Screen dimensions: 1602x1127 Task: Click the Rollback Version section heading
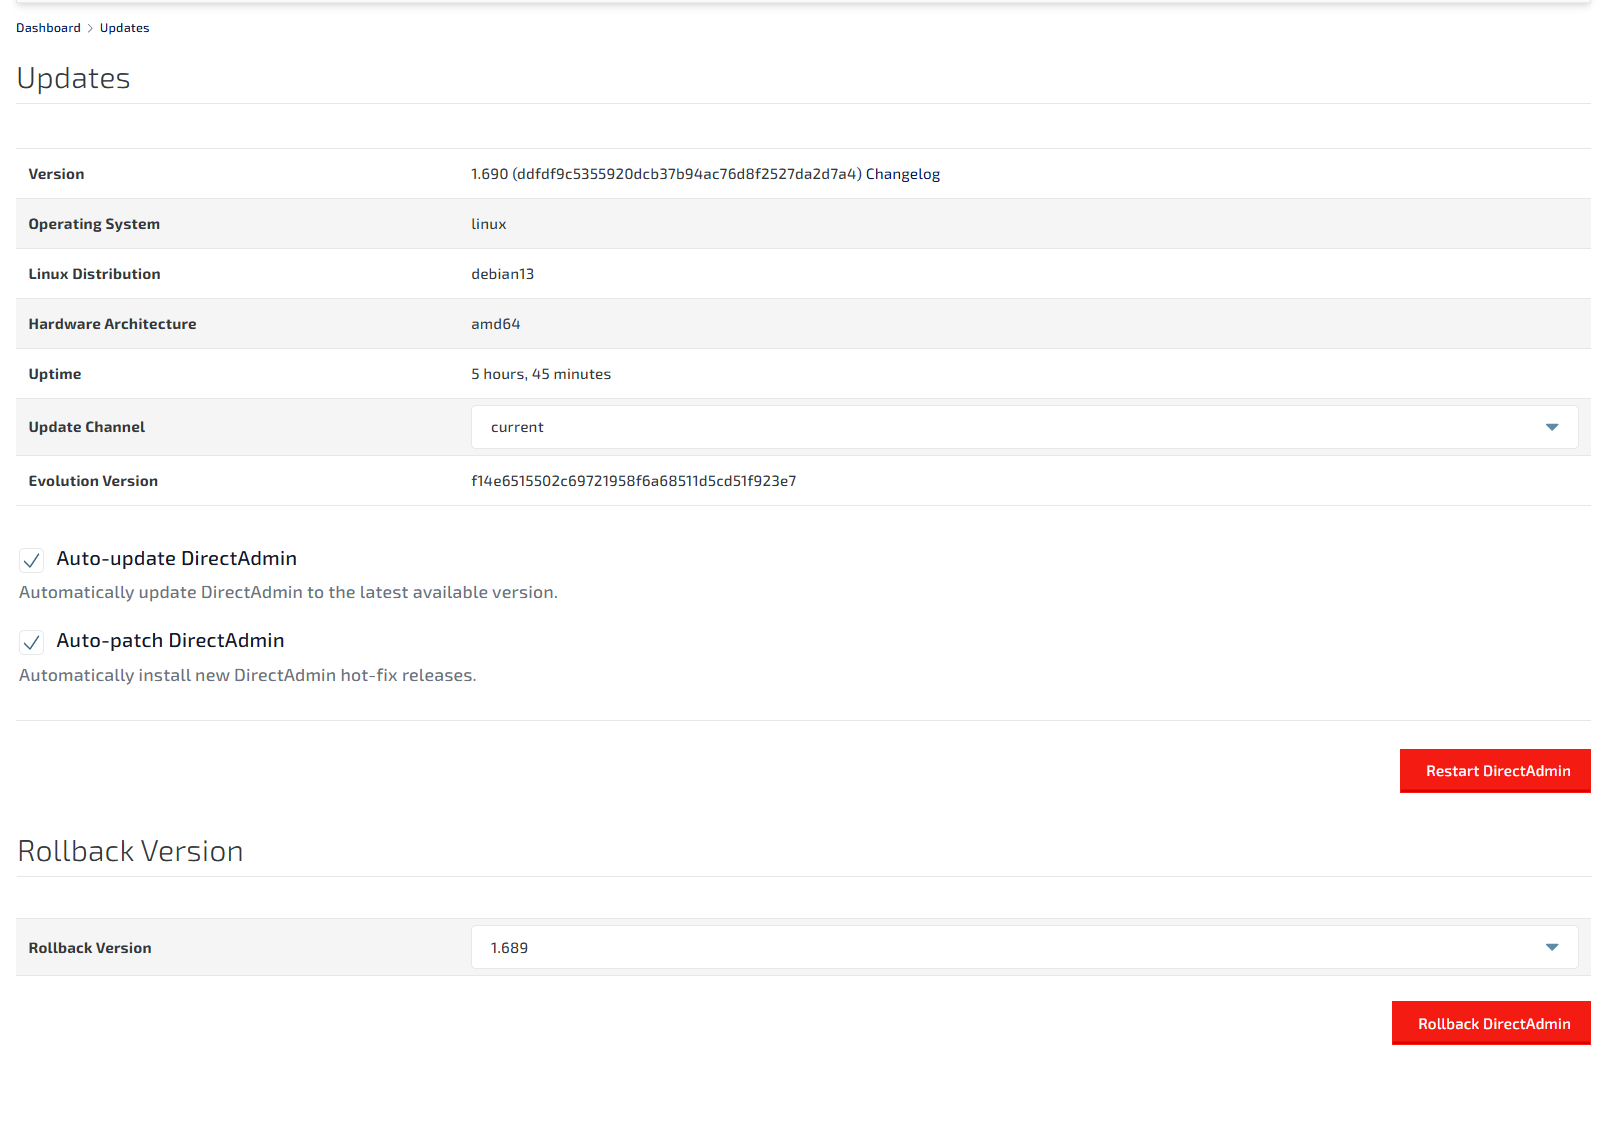[x=130, y=851]
